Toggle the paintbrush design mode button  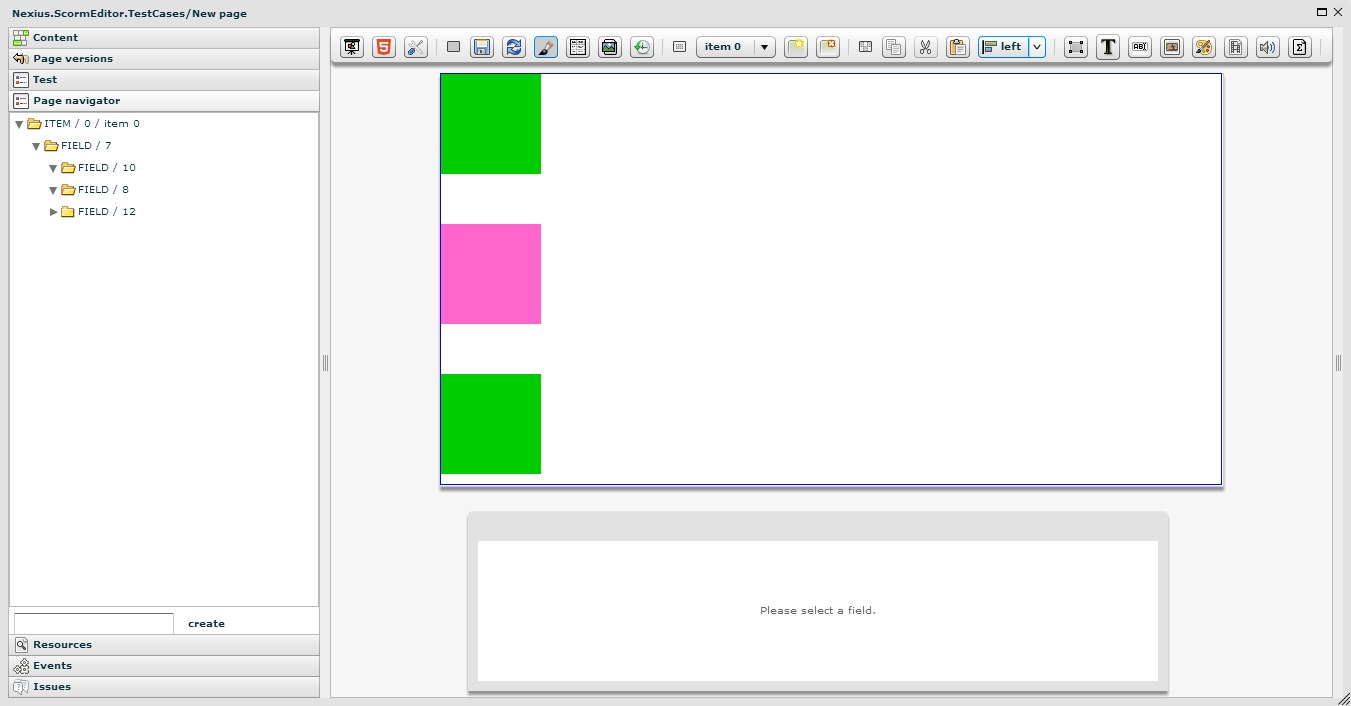point(545,47)
